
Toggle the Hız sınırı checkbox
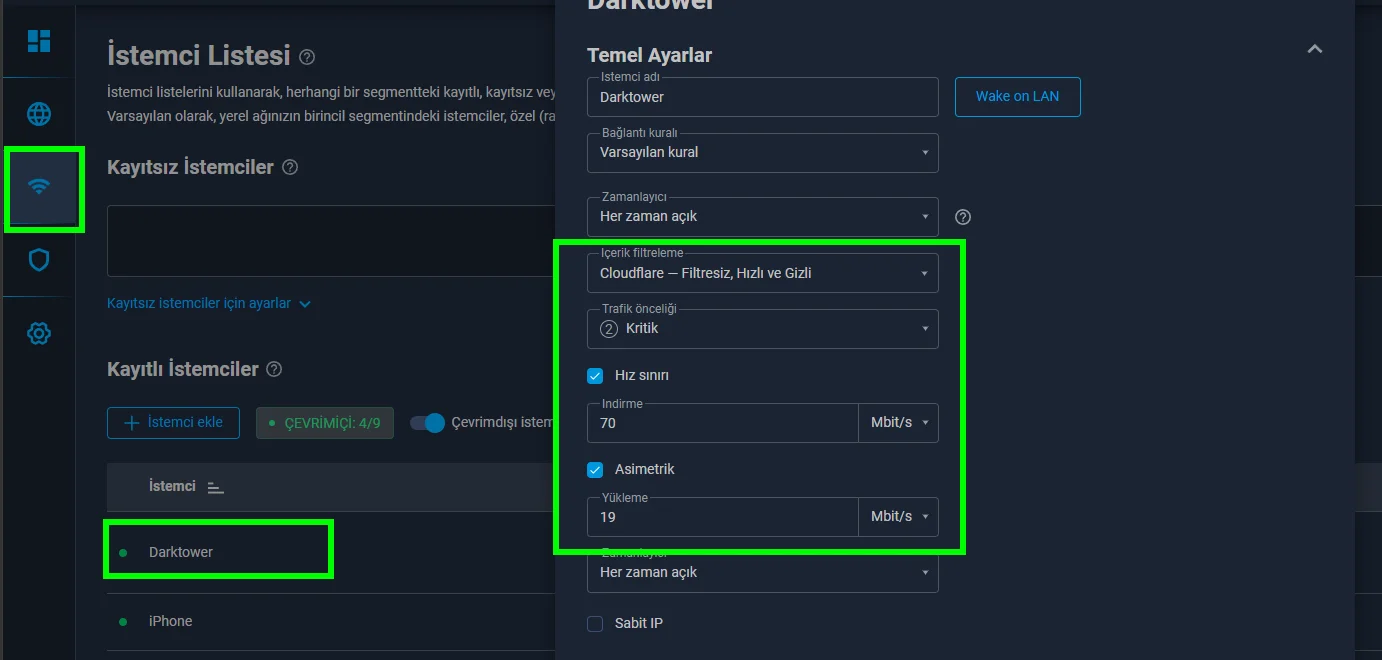click(595, 376)
